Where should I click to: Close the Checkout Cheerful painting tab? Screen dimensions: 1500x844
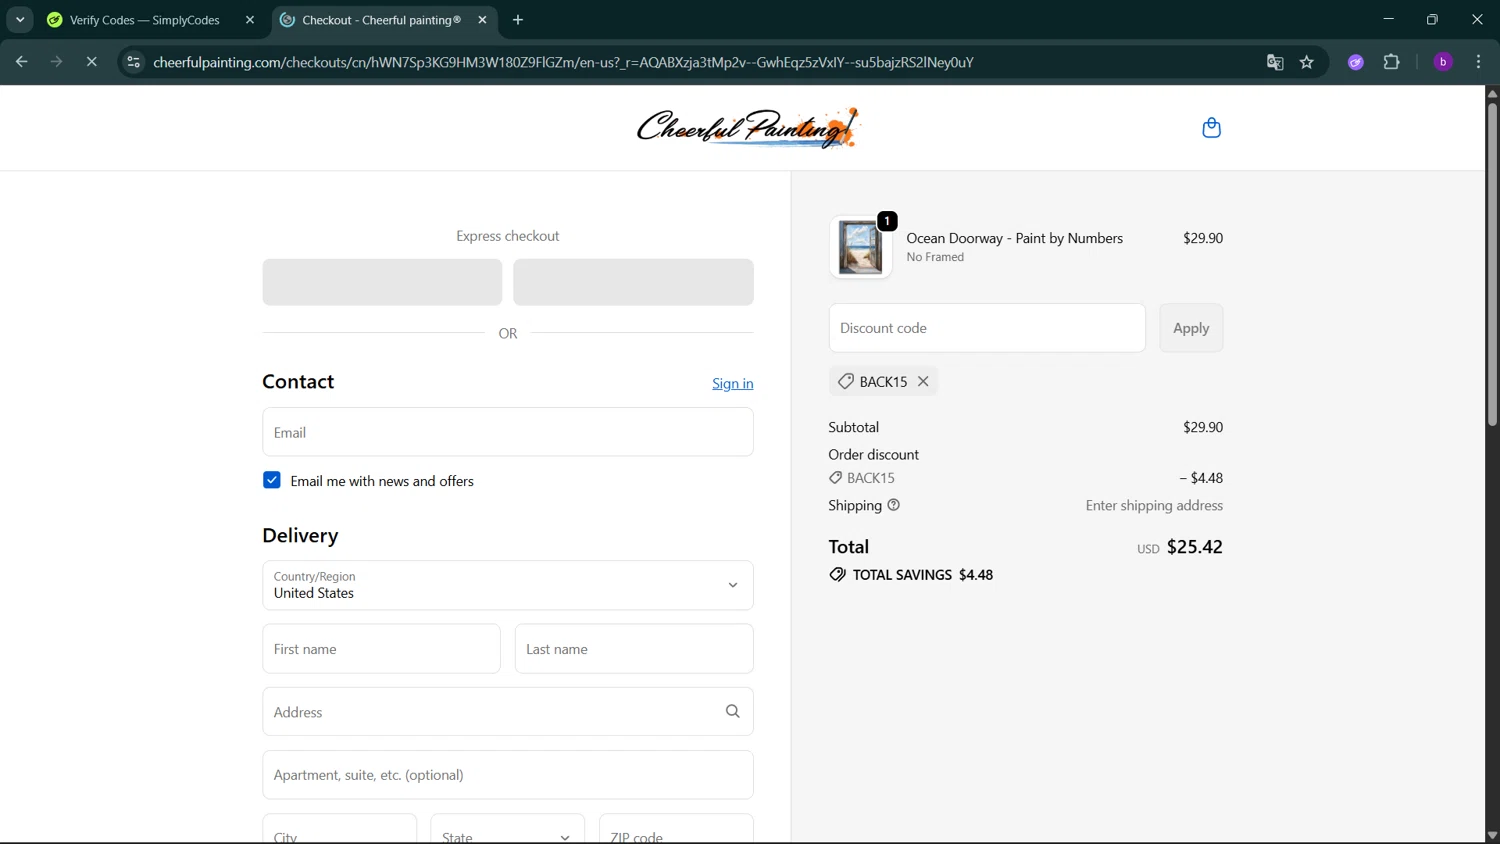(482, 20)
